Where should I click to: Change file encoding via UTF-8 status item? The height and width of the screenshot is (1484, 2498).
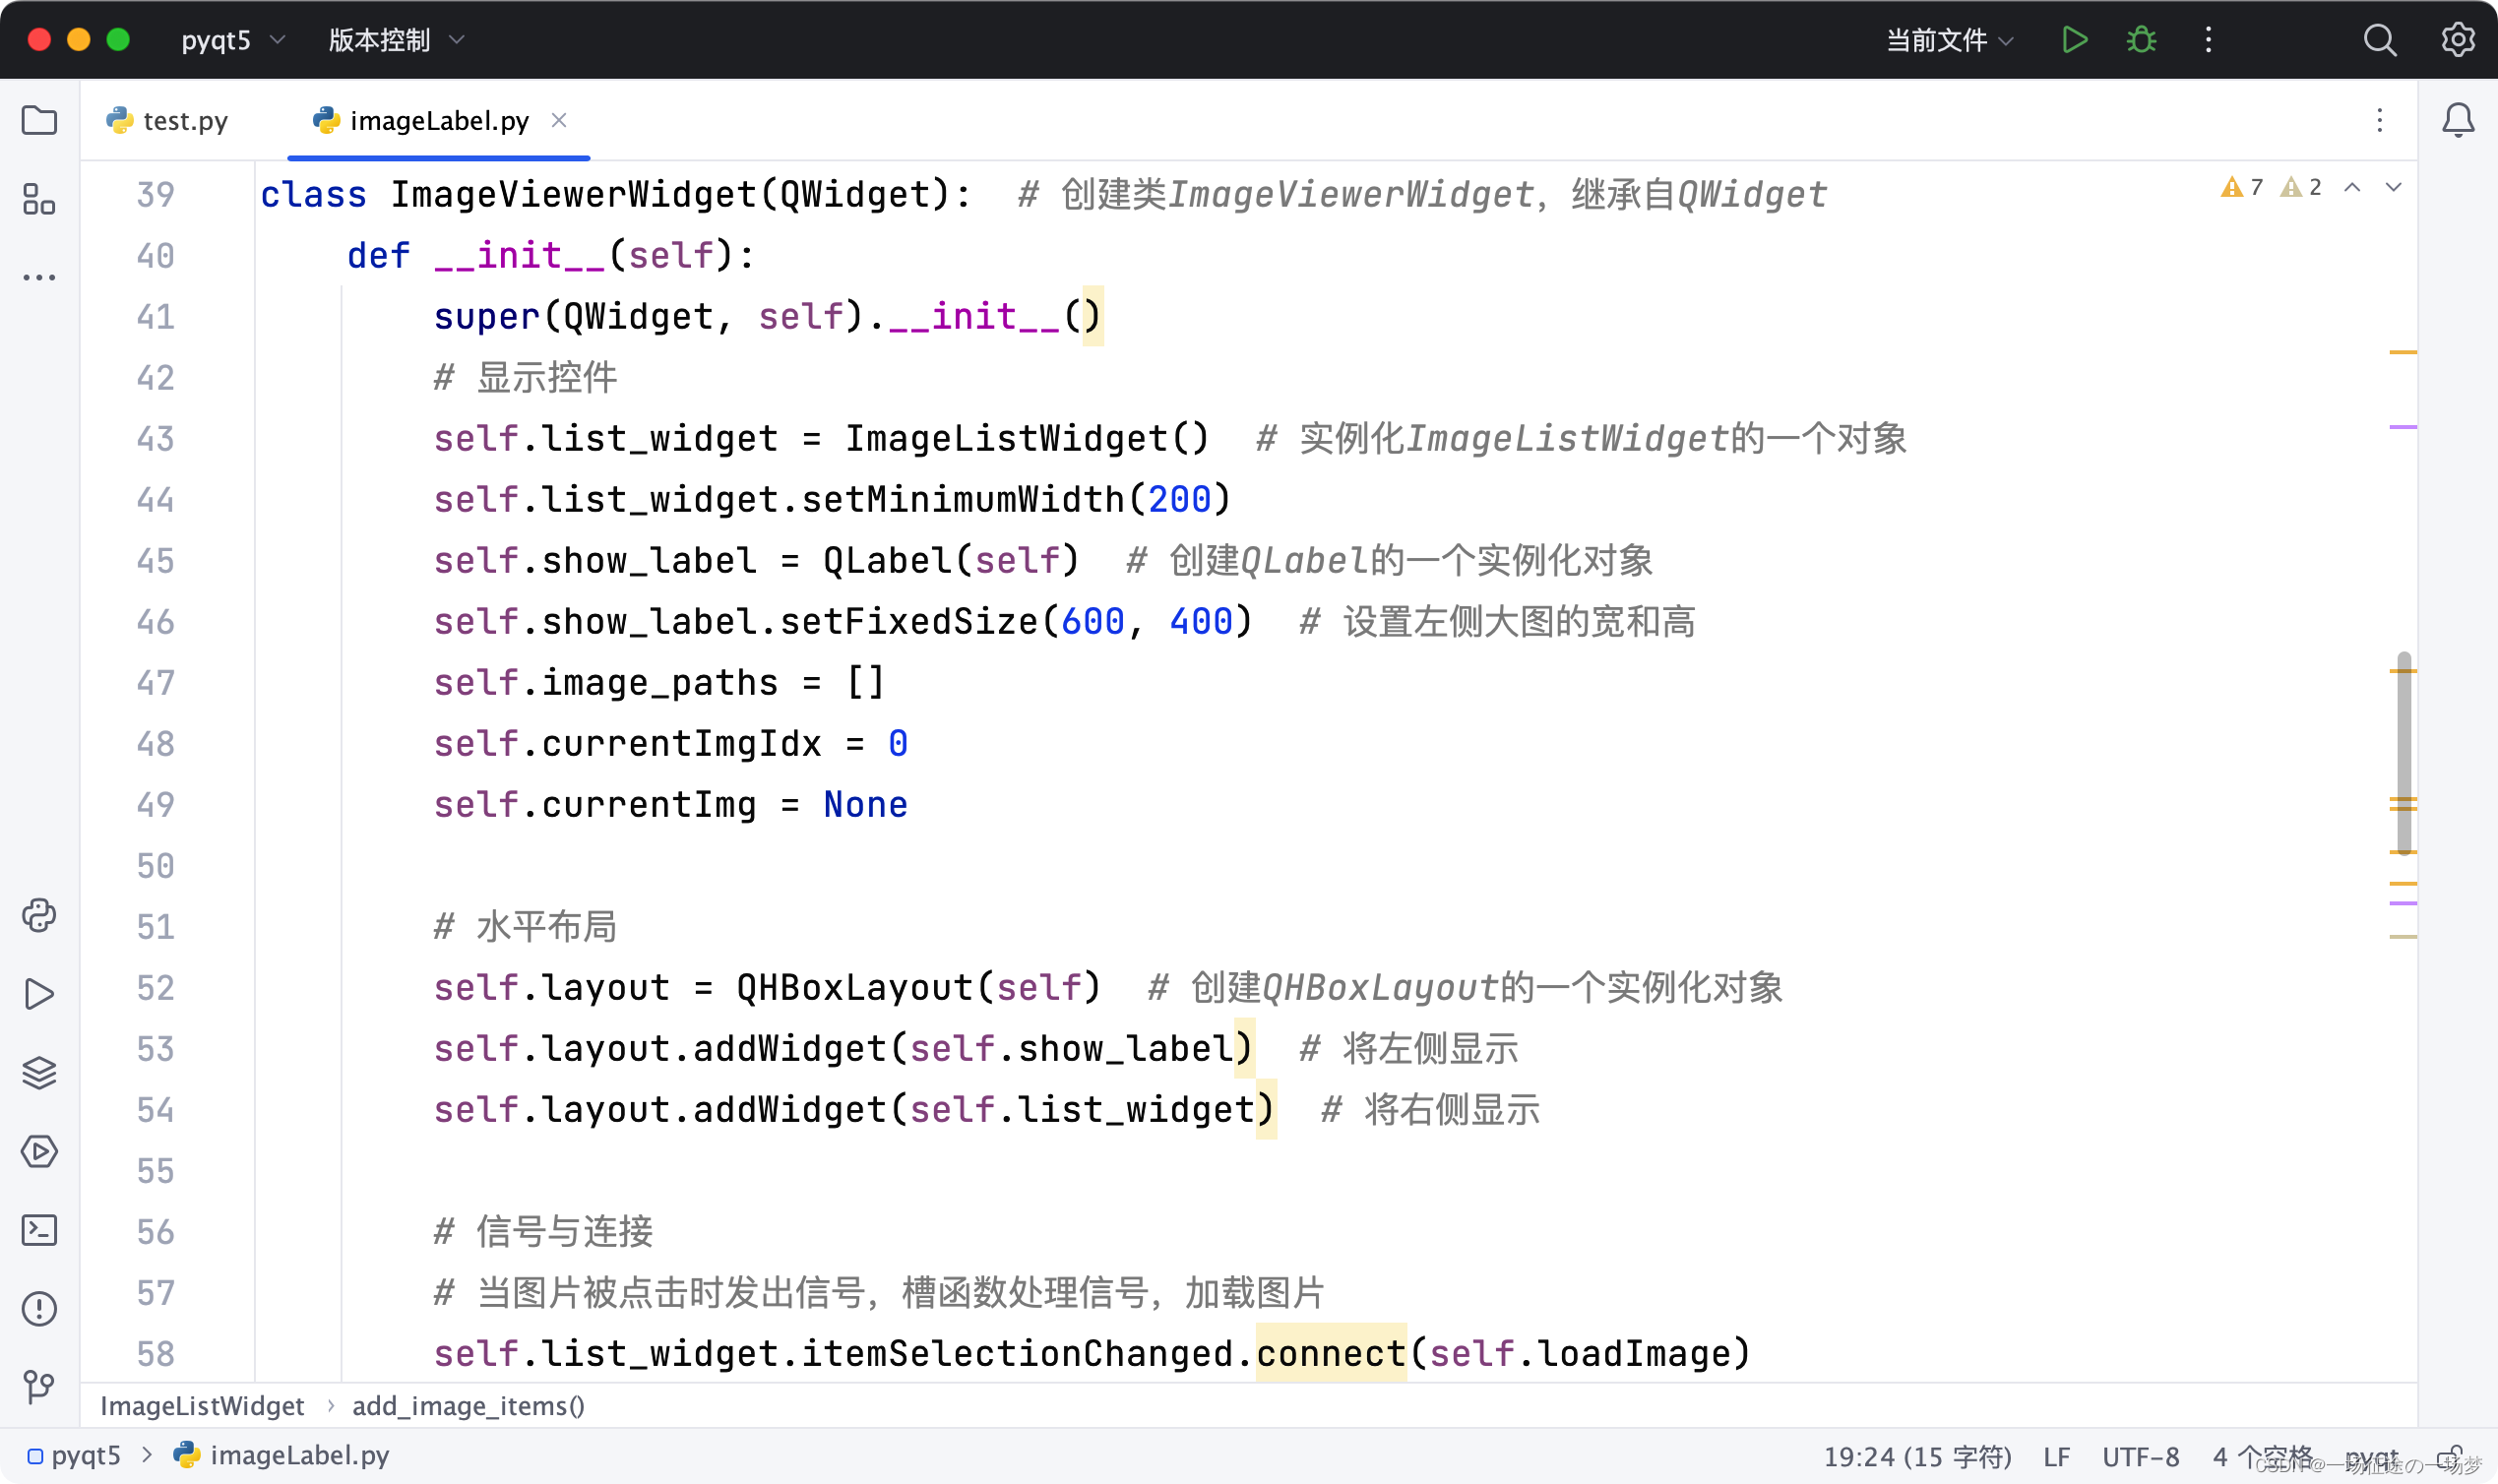pos(2140,1456)
